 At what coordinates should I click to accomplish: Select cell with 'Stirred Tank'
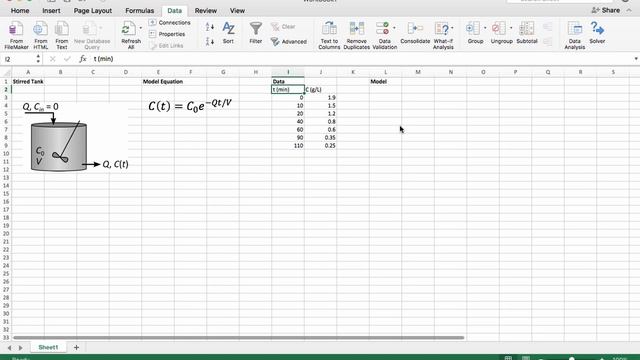pos(28,82)
